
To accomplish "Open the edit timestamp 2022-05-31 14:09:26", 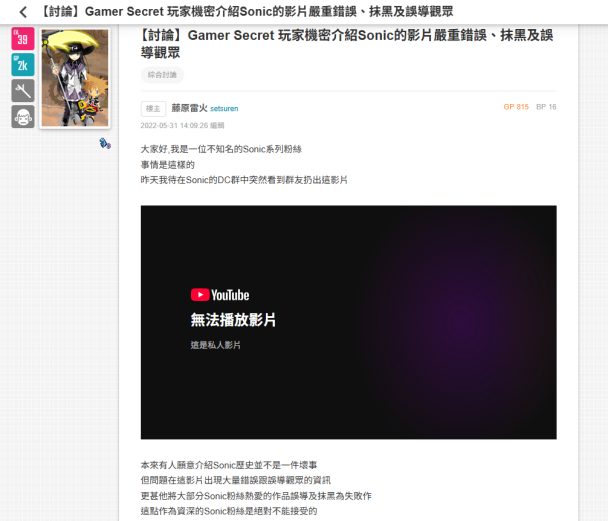I will [x=174, y=126].
